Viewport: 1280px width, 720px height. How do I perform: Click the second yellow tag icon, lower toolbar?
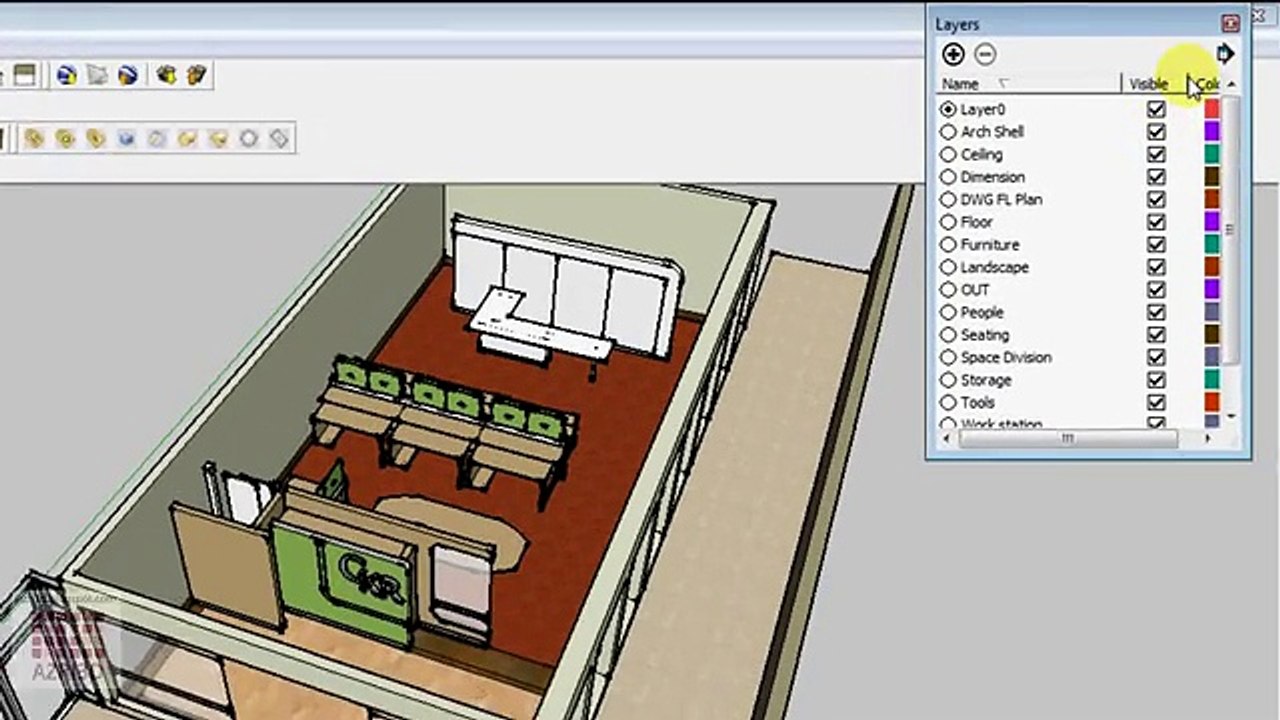65,138
